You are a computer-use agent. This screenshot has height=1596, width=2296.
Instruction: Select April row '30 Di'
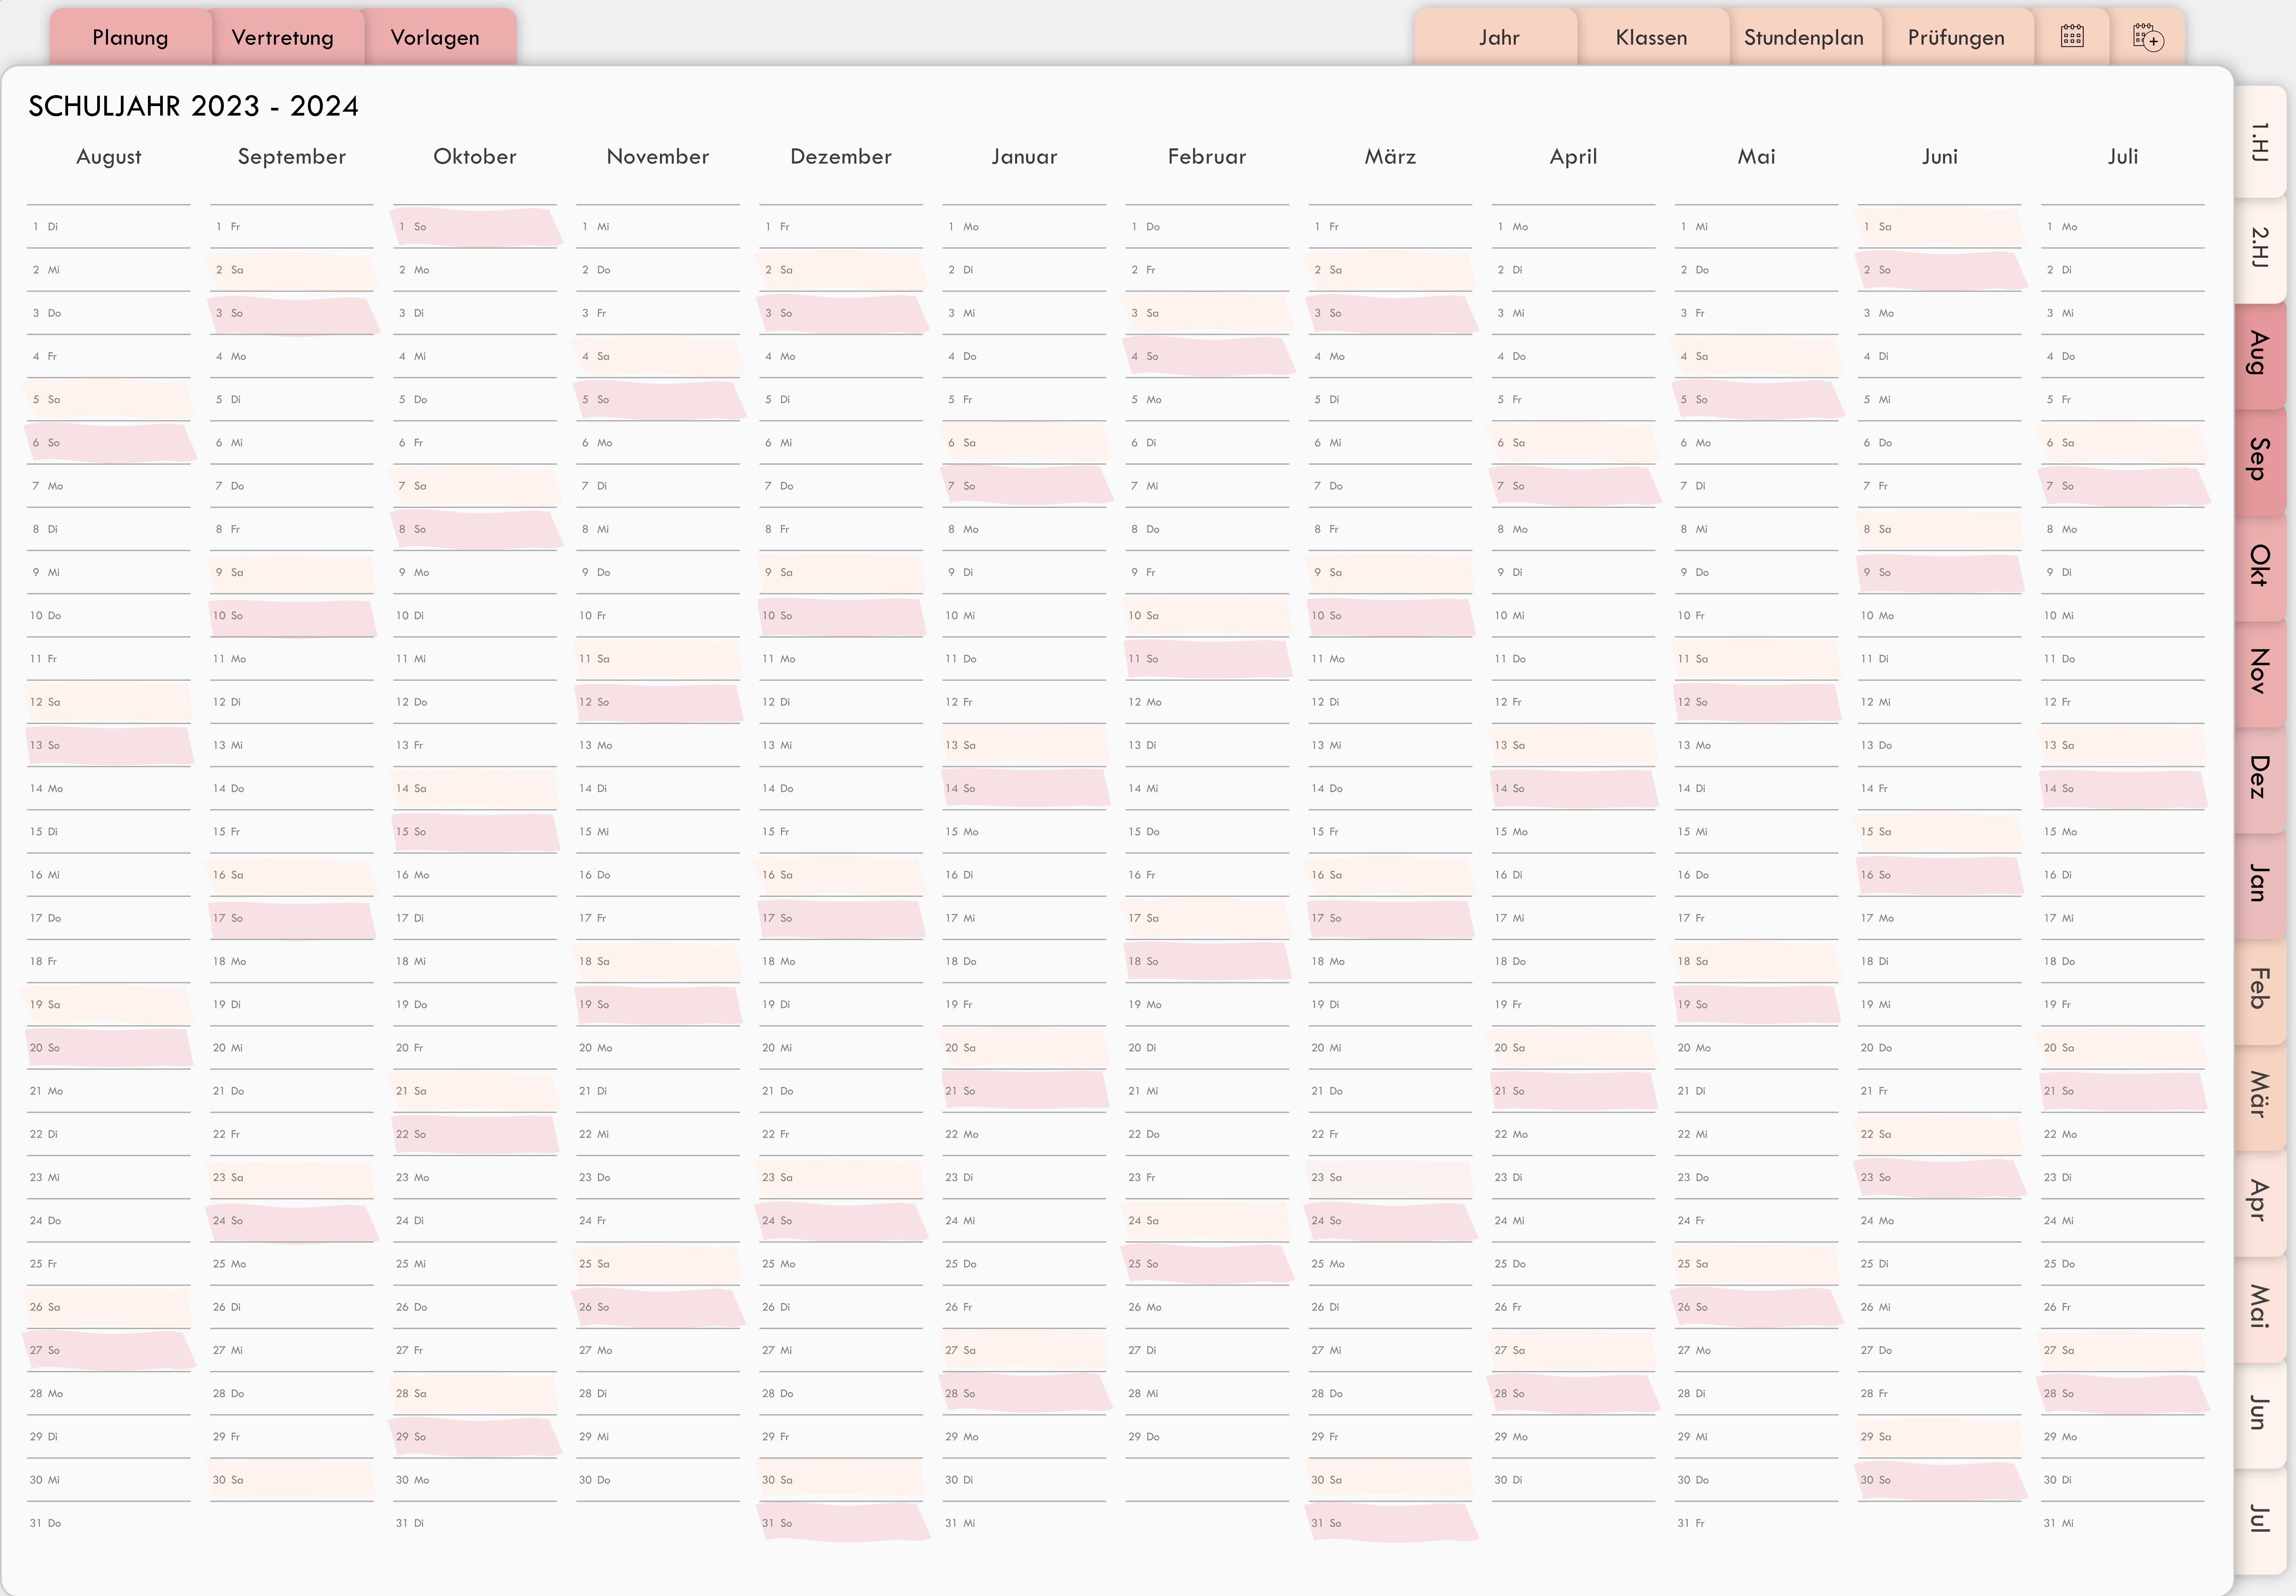(x=1573, y=1480)
